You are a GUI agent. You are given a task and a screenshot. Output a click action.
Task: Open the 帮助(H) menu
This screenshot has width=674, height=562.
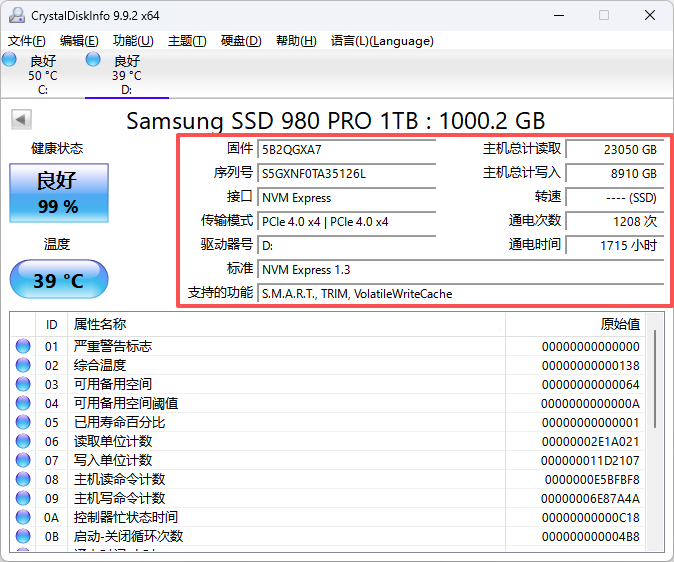(x=296, y=41)
